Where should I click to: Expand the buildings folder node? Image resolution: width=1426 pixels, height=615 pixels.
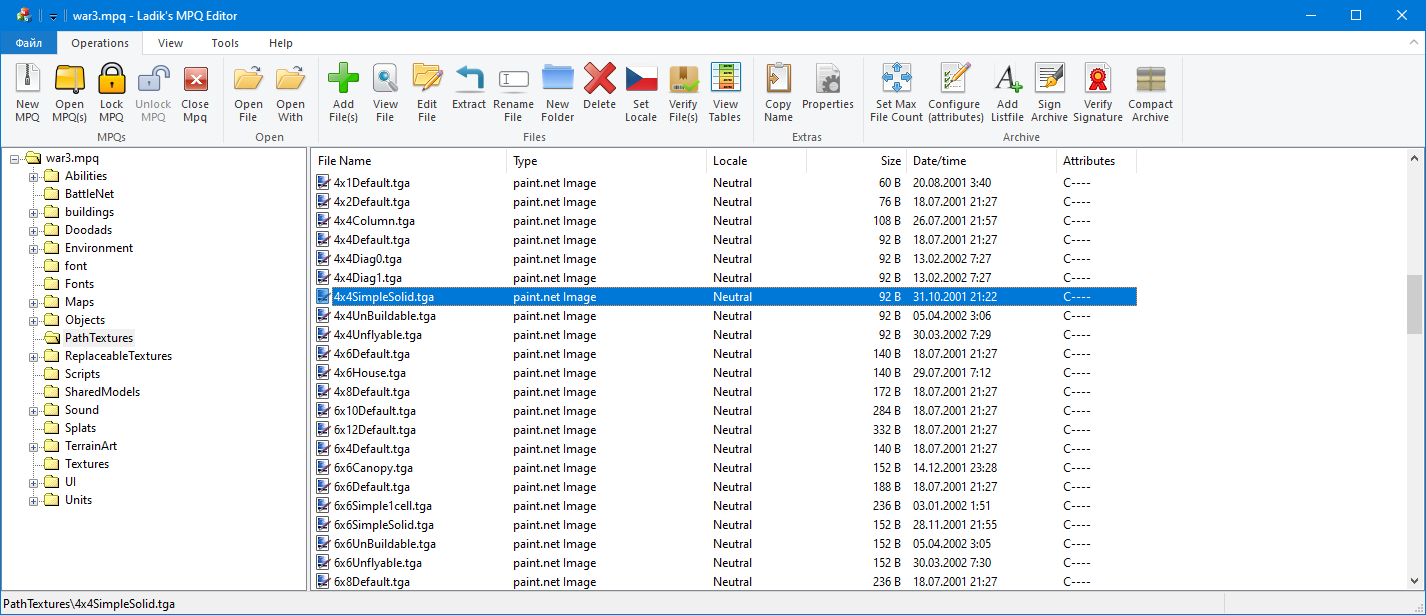(33, 212)
